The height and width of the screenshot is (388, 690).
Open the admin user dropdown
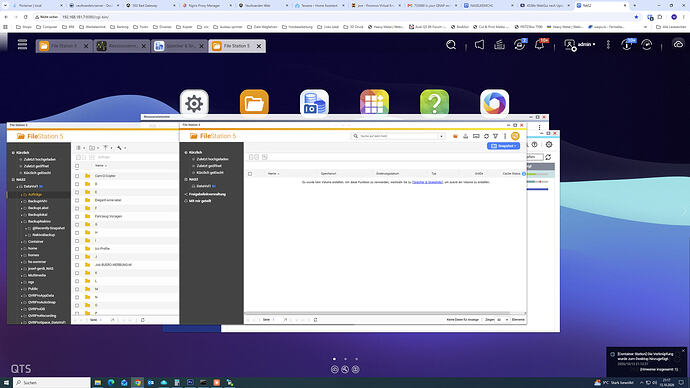coord(580,44)
